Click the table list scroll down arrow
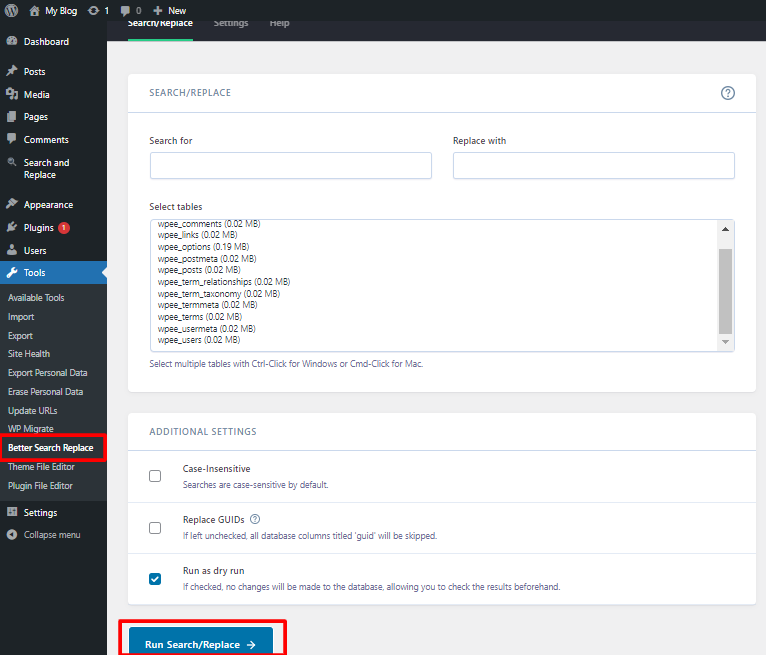 [x=725, y=342]
